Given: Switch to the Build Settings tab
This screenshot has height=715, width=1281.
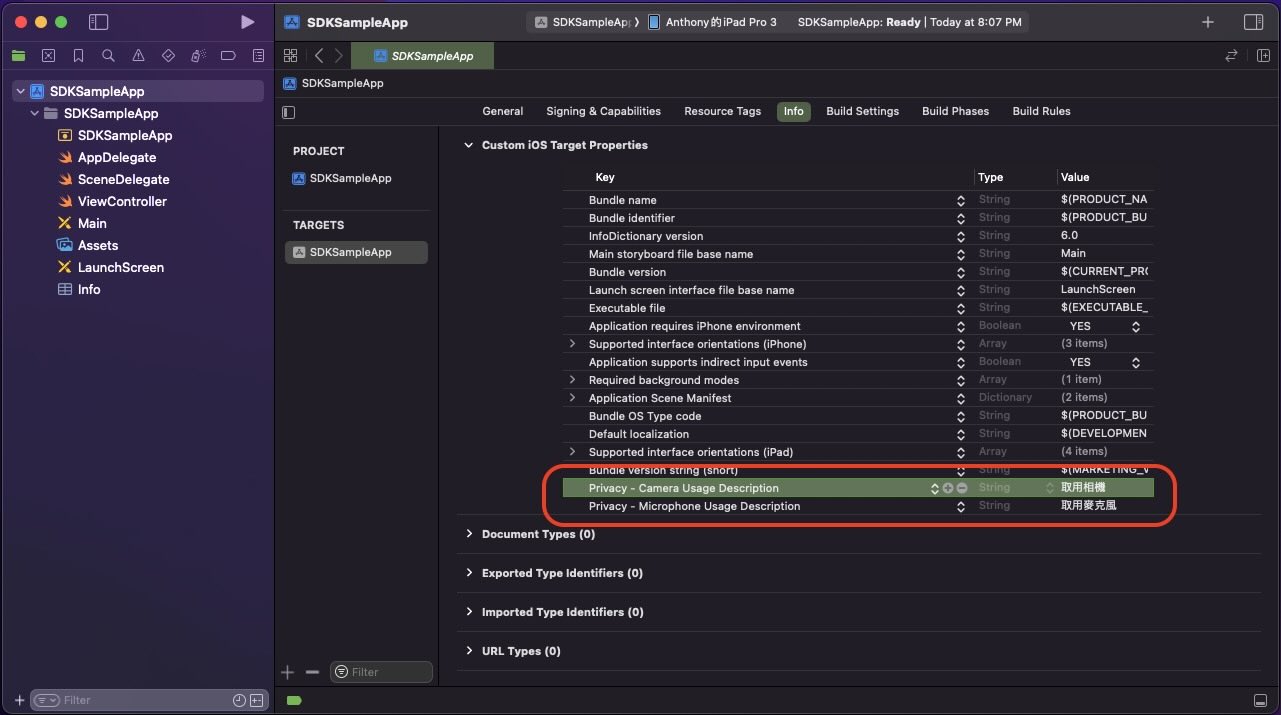Looking at the screenshot, I should point(862,111).
